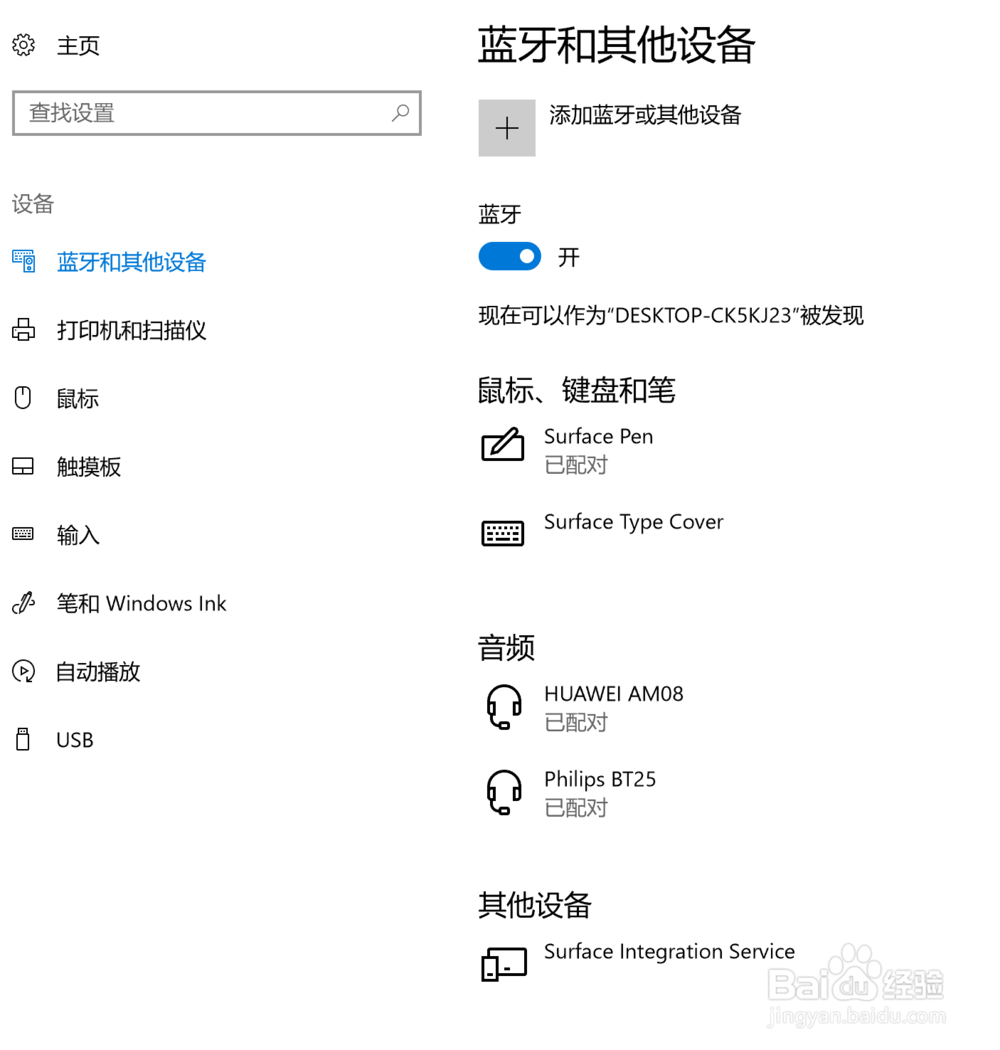Click the Philips BT25 headset icon
The height and width of the screenshot is (1050, 1000).
504,792
